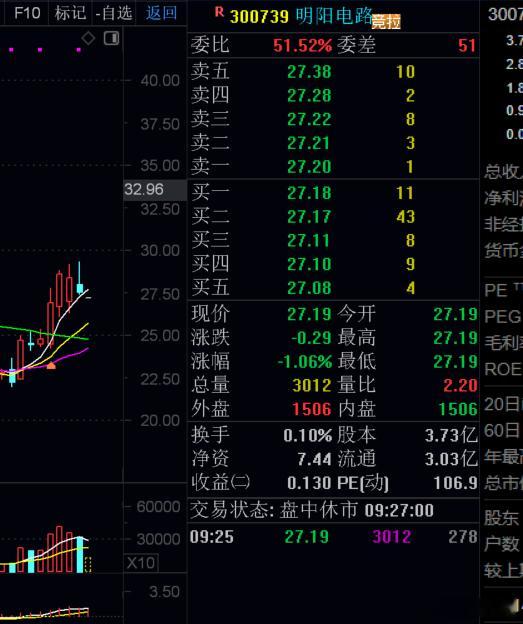Click 涨幅 value -1.06%
The width and height of the screenshot is (523, 624).
[305, 362]
